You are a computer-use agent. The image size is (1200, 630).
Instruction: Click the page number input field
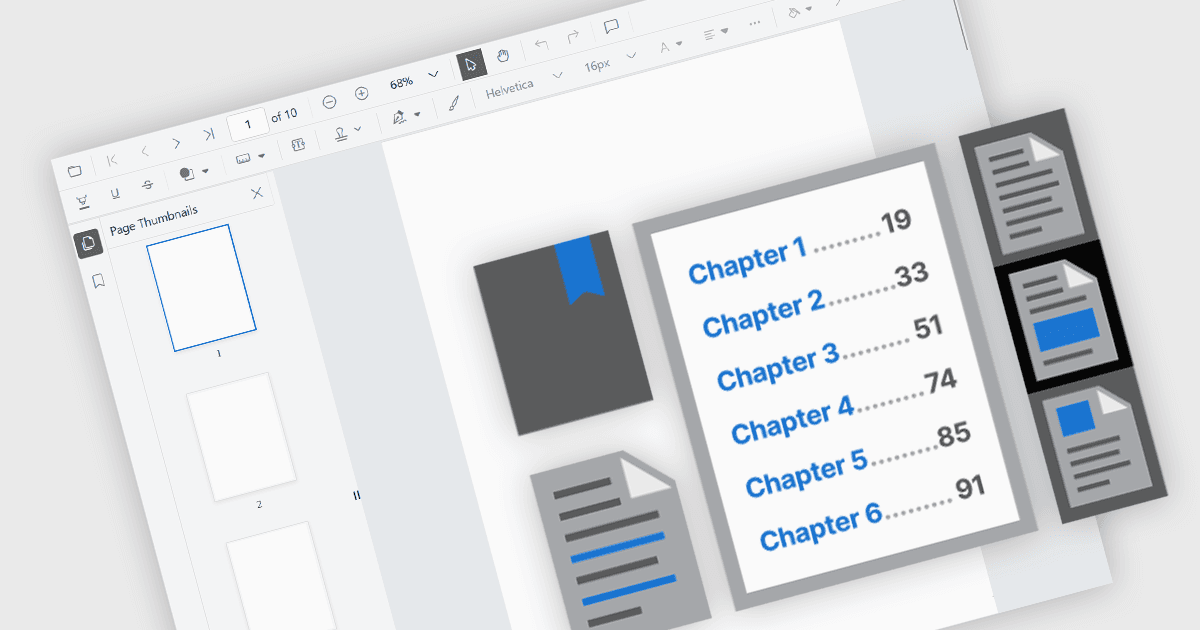(x=248, y=123)
